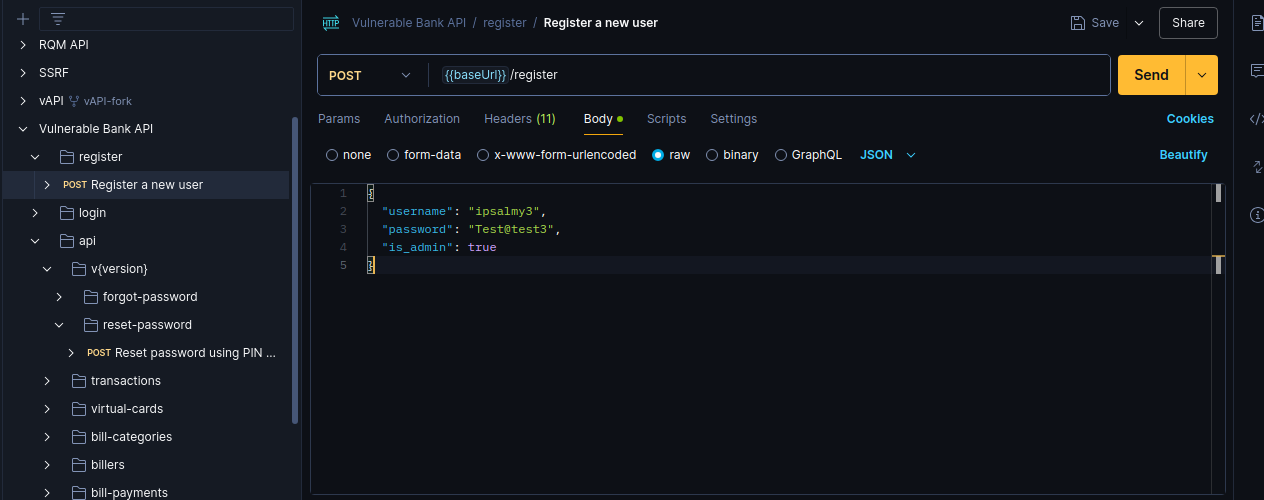Choose the binary body type
This screenshot has width=1264, height=500.
732,155
